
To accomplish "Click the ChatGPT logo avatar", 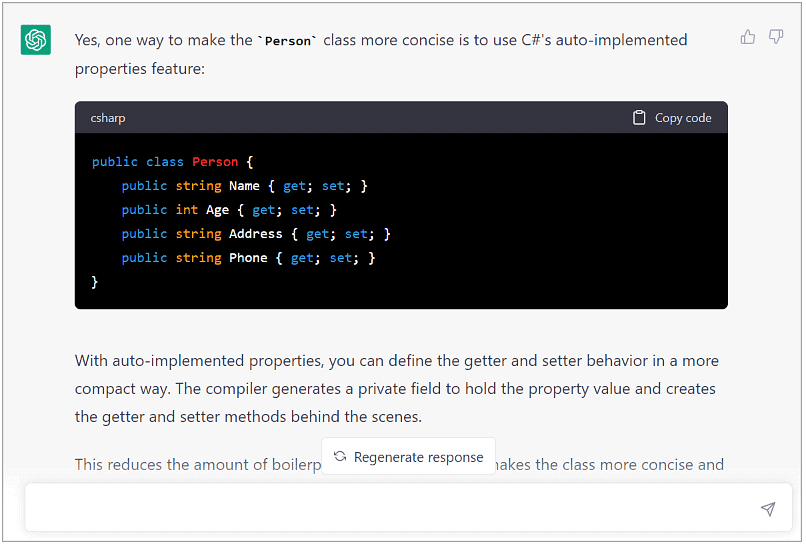I will [x=35, y=40].
